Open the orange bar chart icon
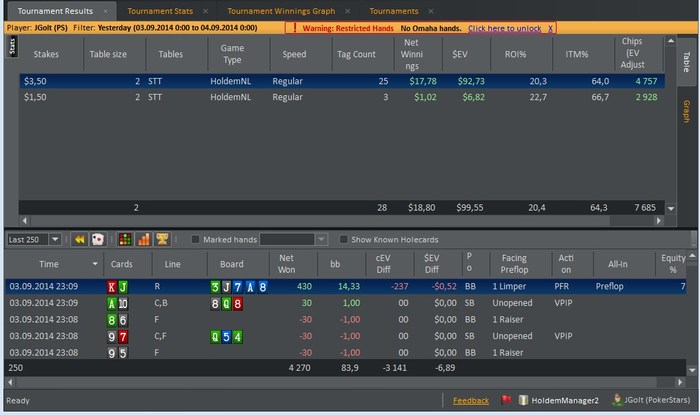 click(143, 240)
